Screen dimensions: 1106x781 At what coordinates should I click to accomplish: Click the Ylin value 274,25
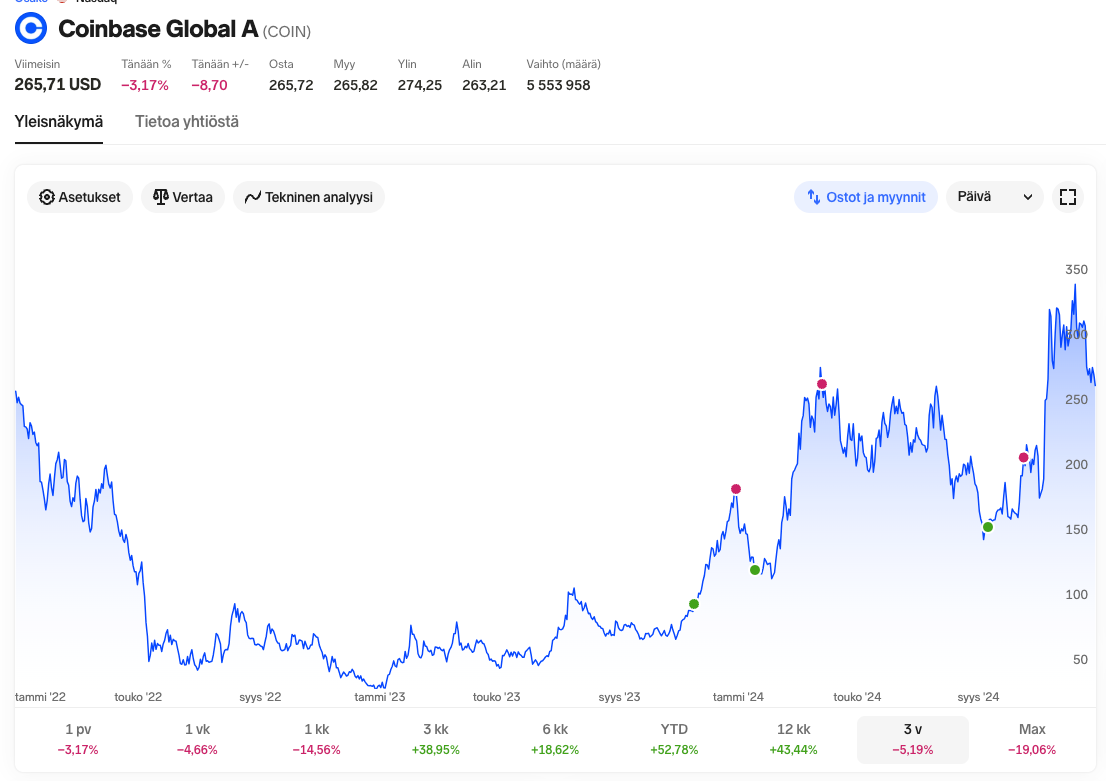[x=420, y=85]
